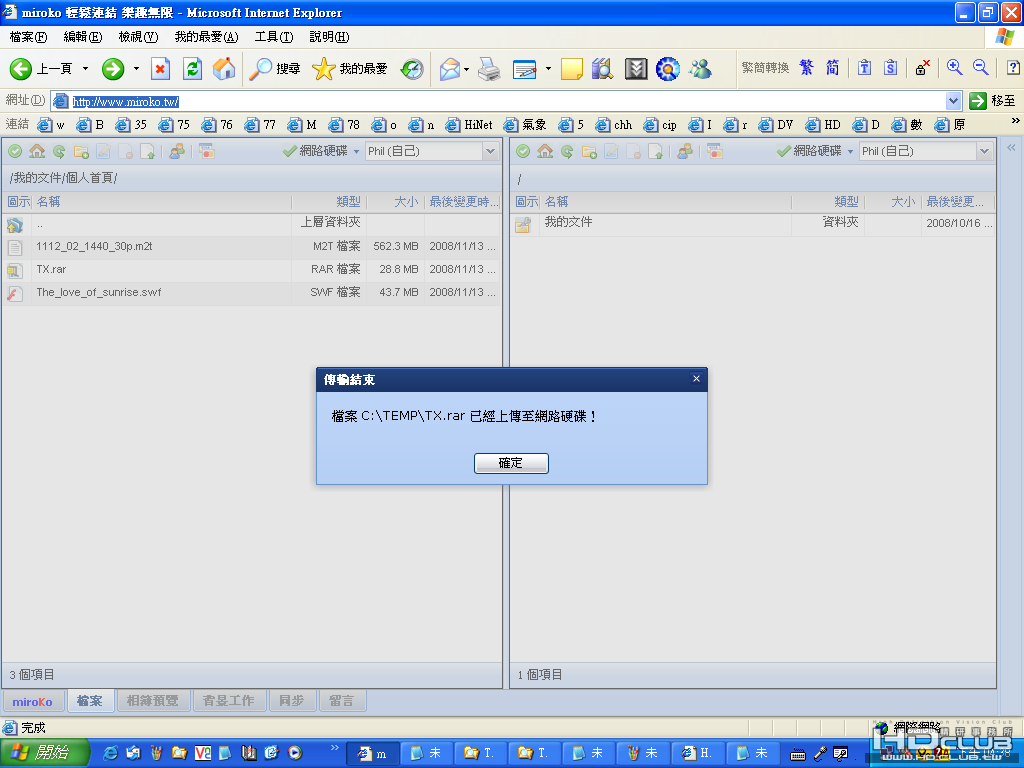Click left pane new folder icon
The width and height of the screenshot is (1024, 768).
pyautogui.click(x=81, y=152)
